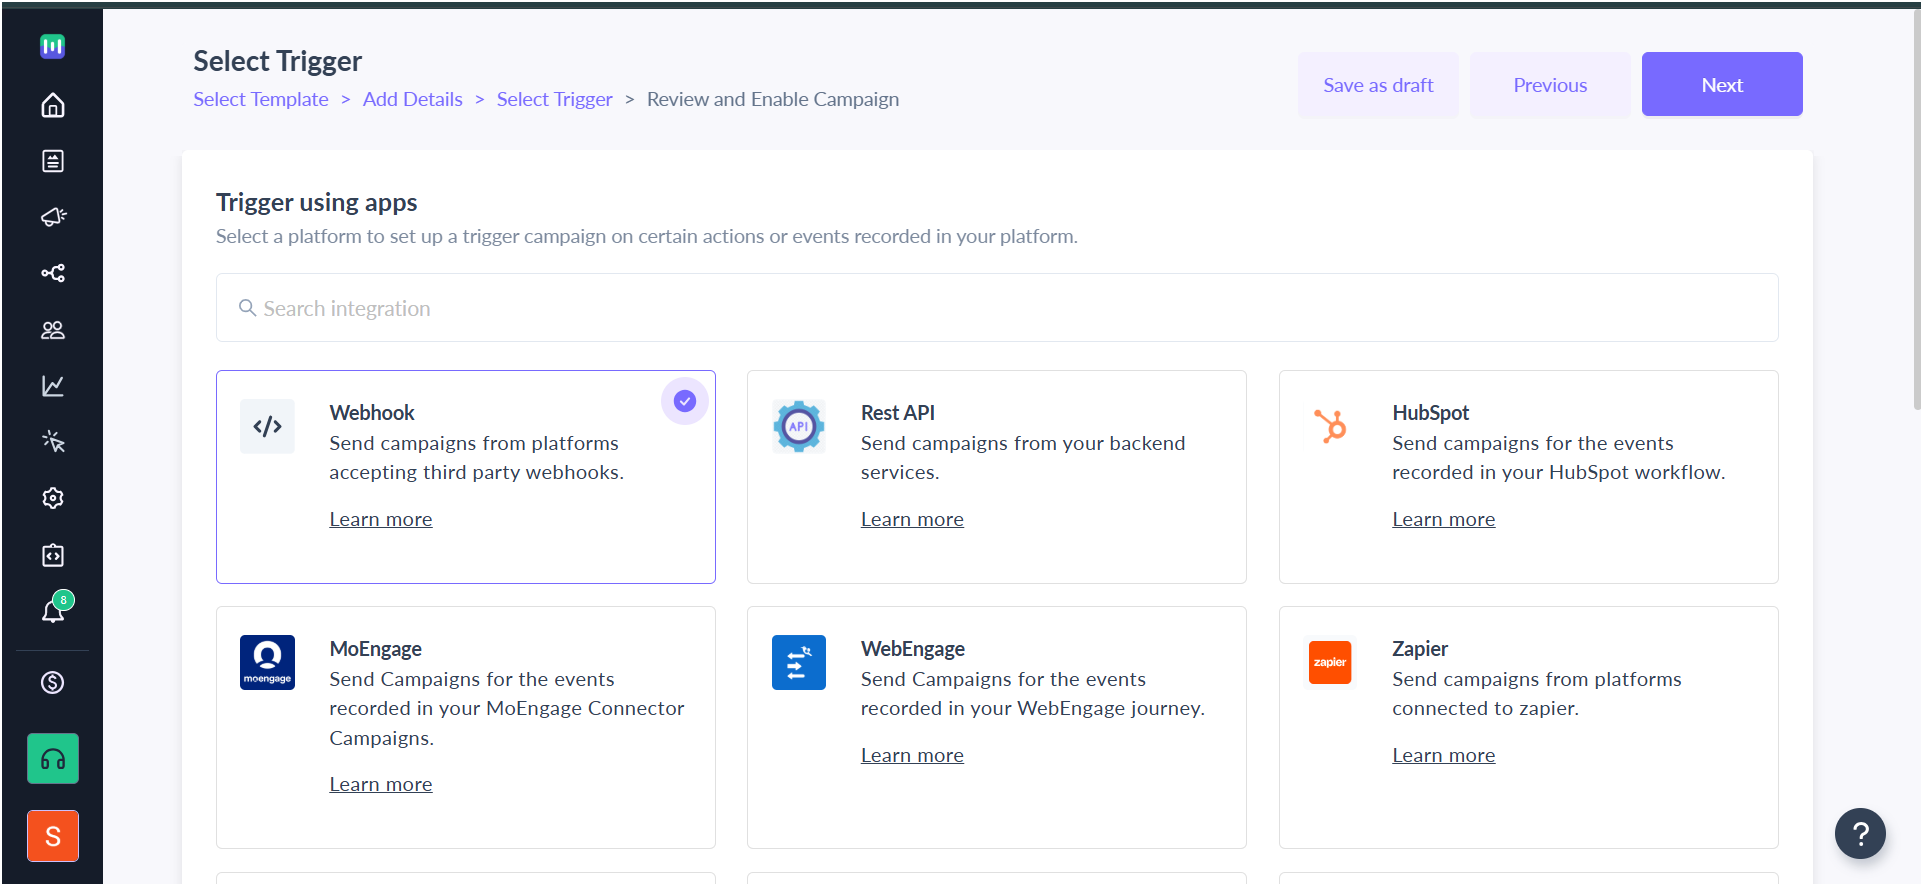1923x886 pixels.
Task: Focus the Search integration field
Action: [x=997, y=308]
